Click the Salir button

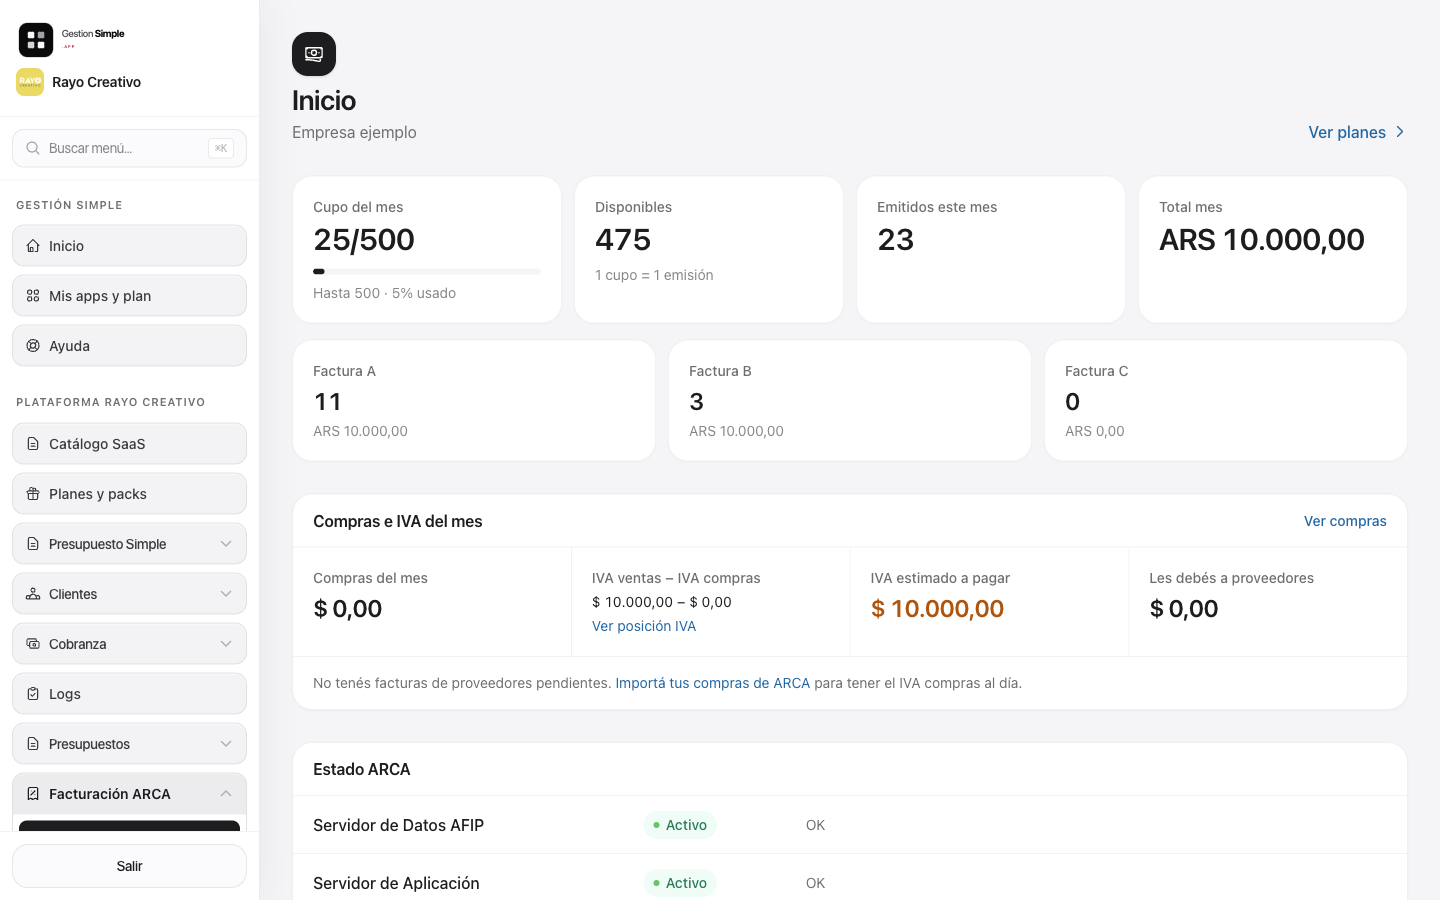point(130,866)
